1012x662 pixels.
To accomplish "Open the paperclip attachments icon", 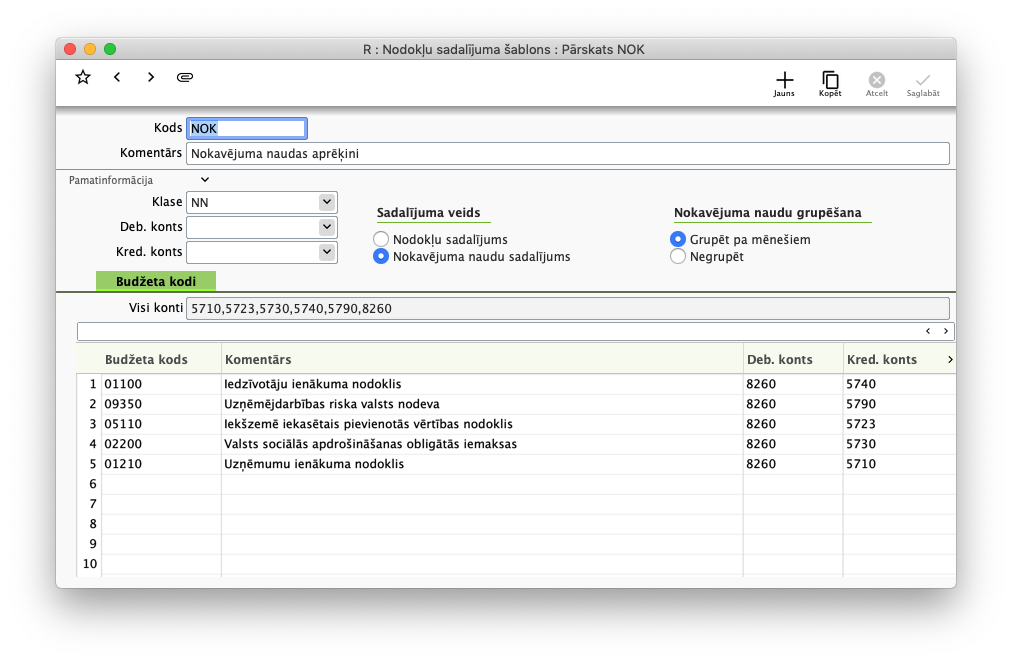I will click(185, 77).
